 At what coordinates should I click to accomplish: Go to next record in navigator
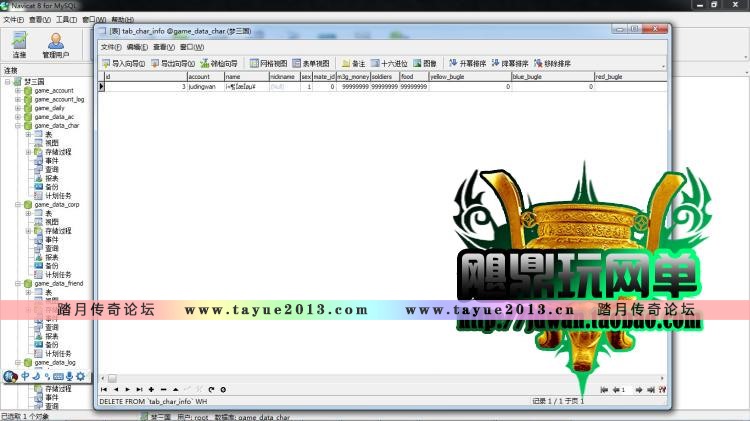128,389
